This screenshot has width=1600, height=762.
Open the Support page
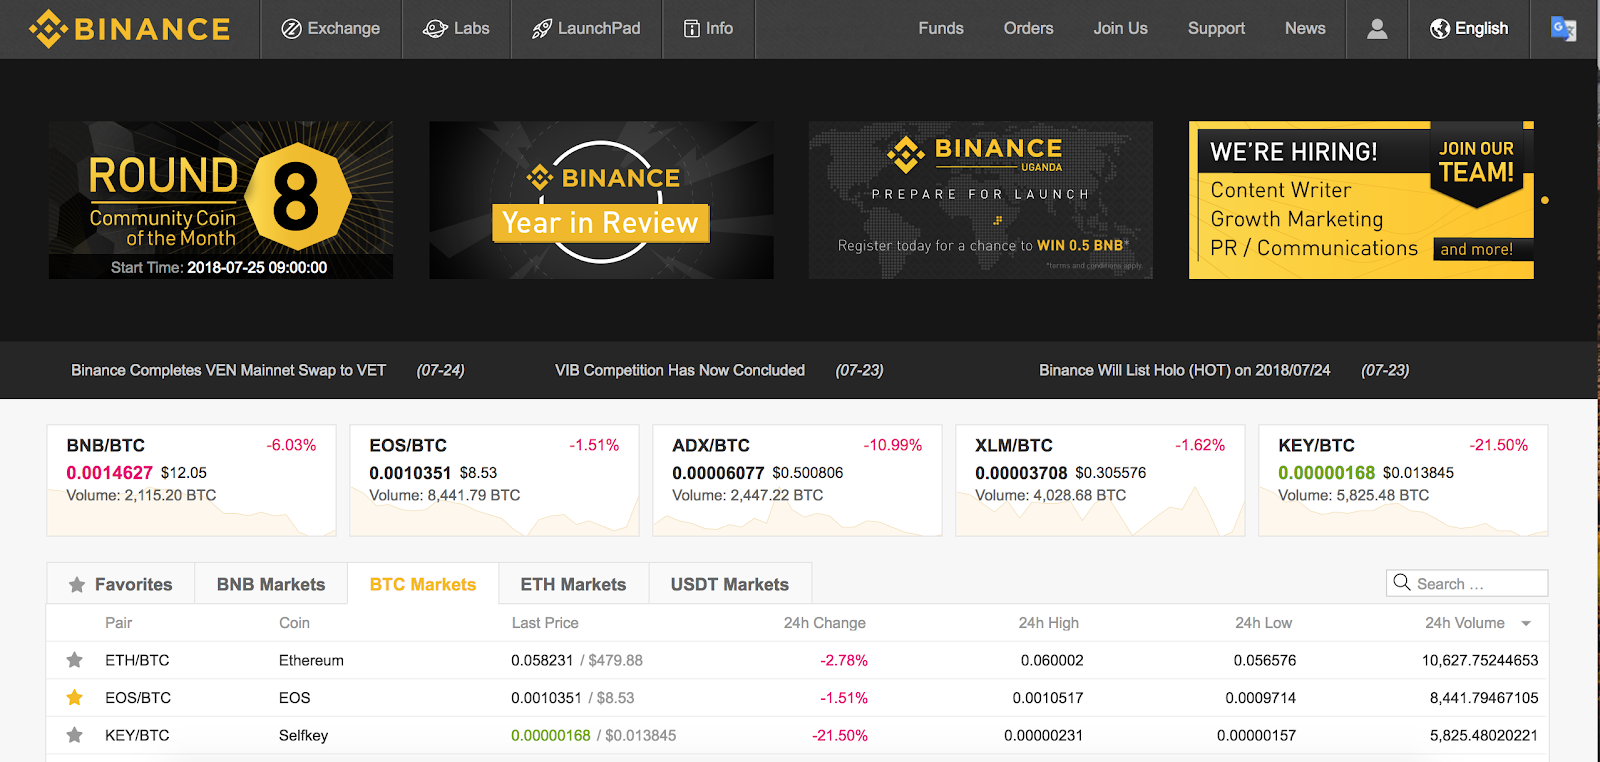(1216, 29)
